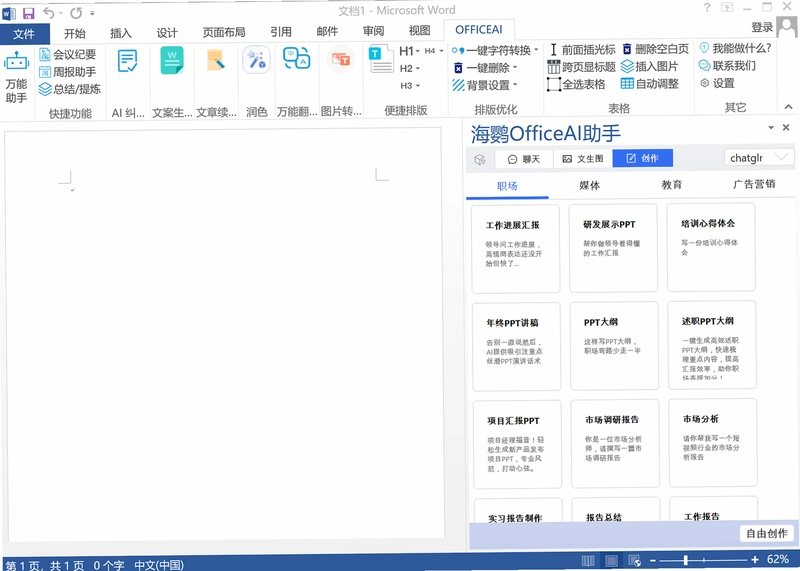
Task: Open the 万能助手 robot assistant
Action: click(16, 77)
